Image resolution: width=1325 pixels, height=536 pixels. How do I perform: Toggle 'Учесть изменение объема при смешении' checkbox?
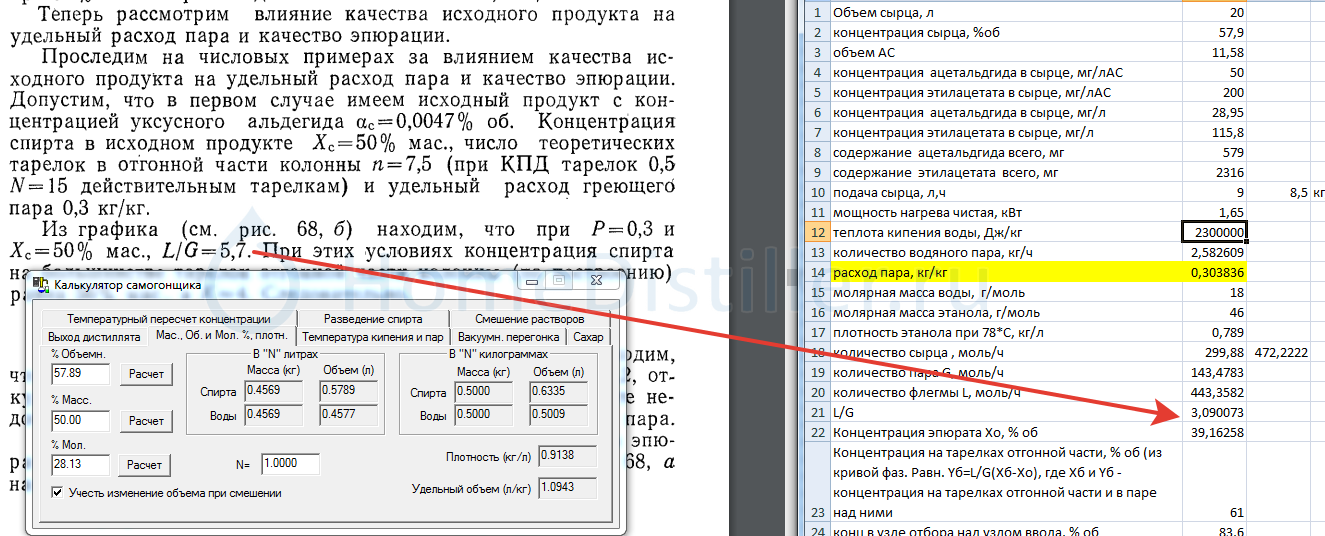(x=57, y=493)
